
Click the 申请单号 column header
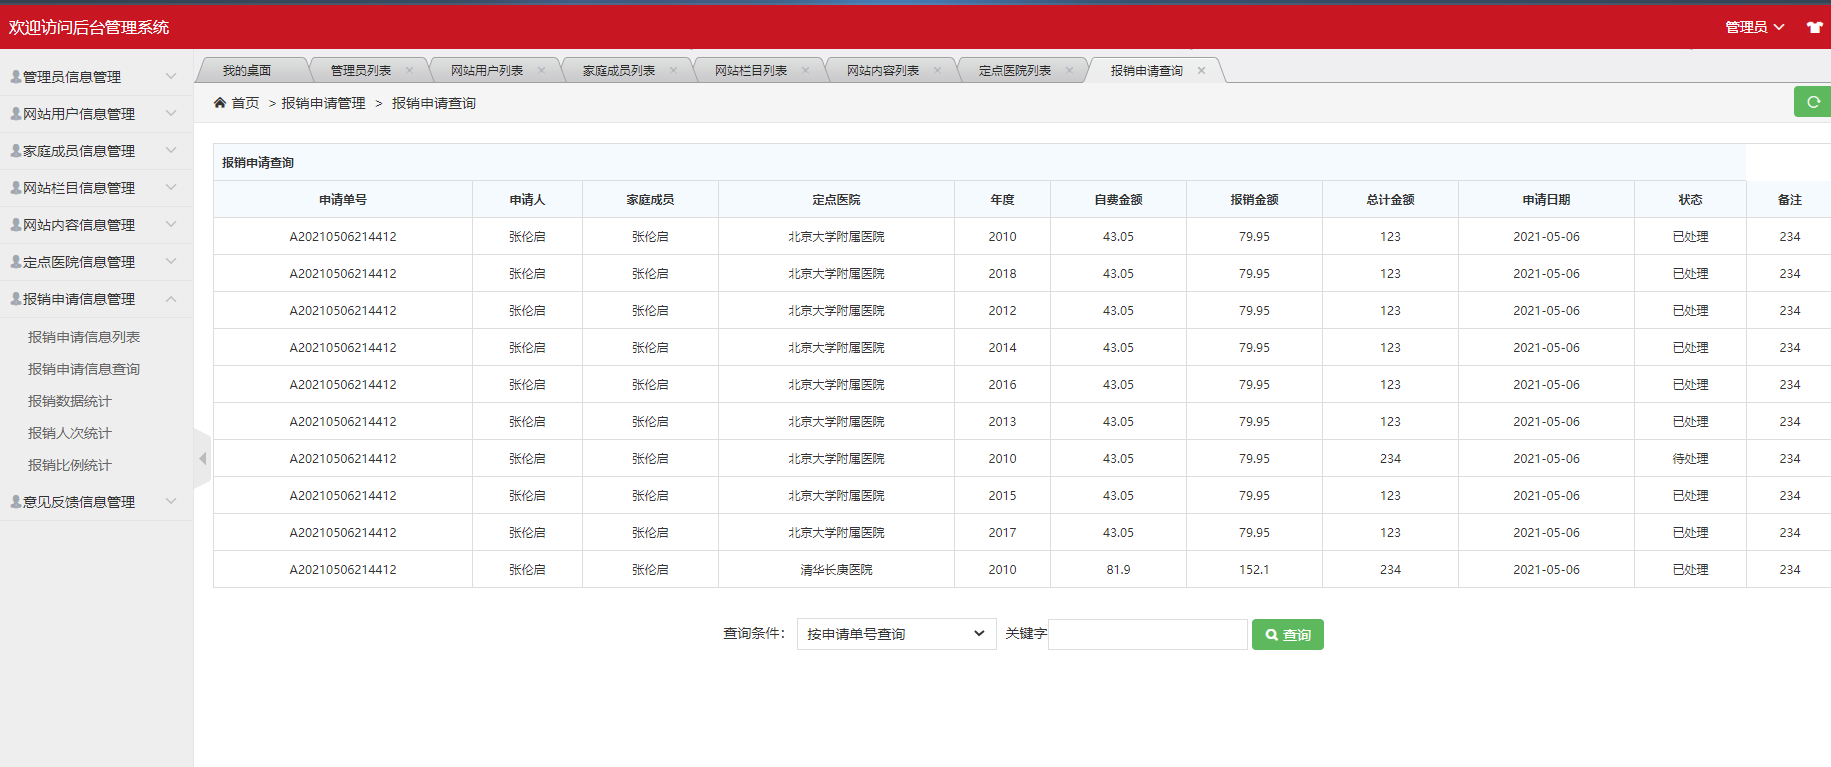(x=343, y=199)
